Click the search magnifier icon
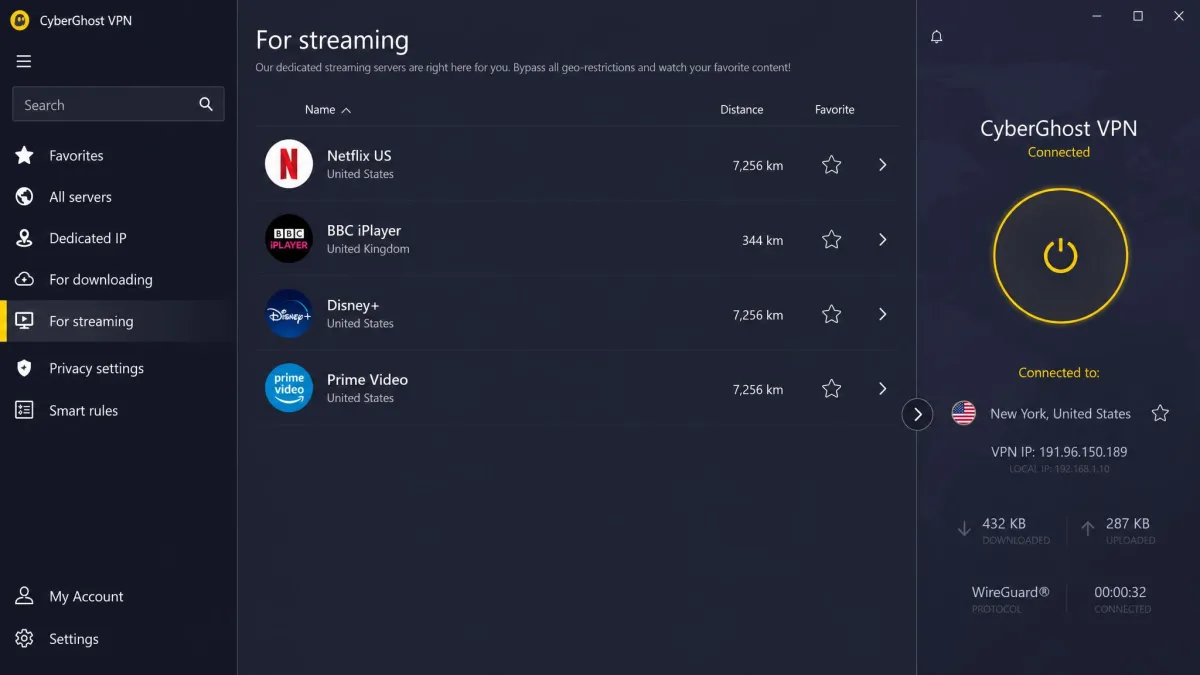This screenshot has height=675, width=1200. 206,104
